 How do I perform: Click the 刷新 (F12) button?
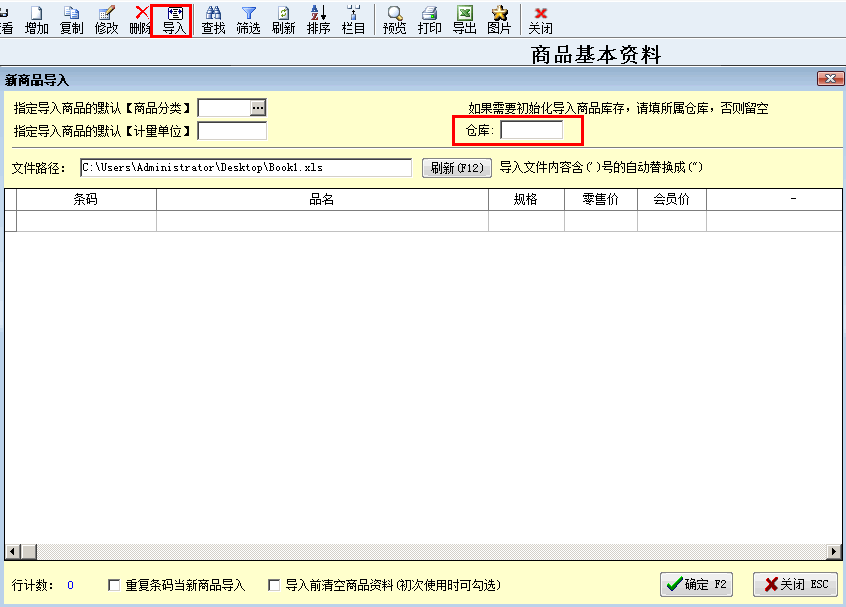456,168
